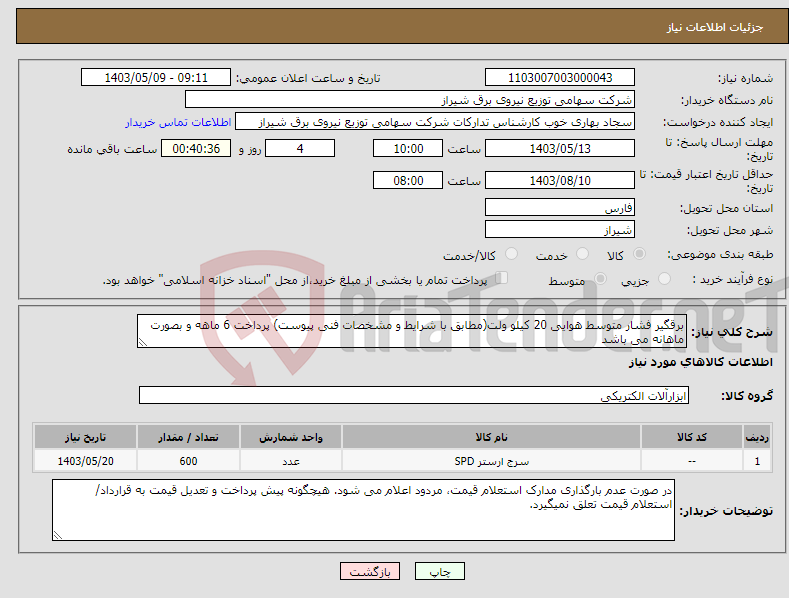
Task: Click the row number cell 1
Action: 757,461
